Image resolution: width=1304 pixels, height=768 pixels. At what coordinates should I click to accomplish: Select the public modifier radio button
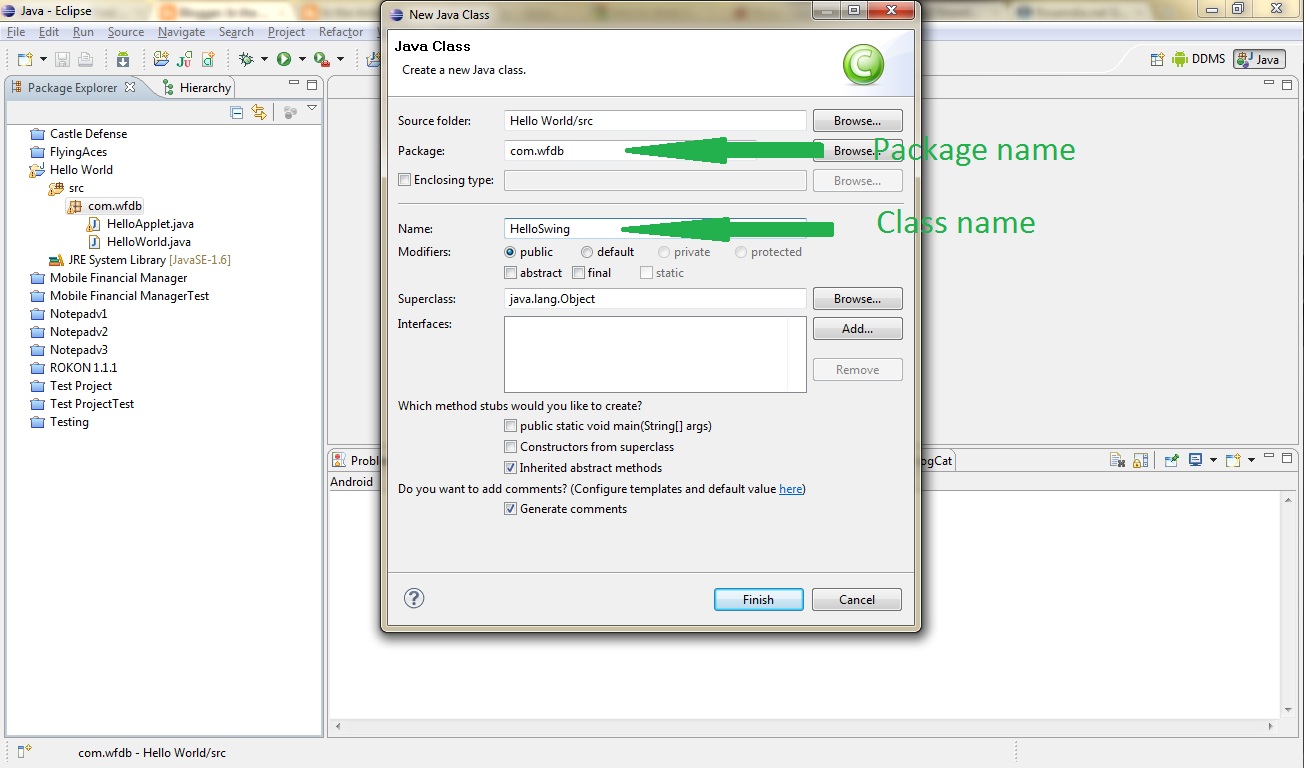(x=511, y=252)
